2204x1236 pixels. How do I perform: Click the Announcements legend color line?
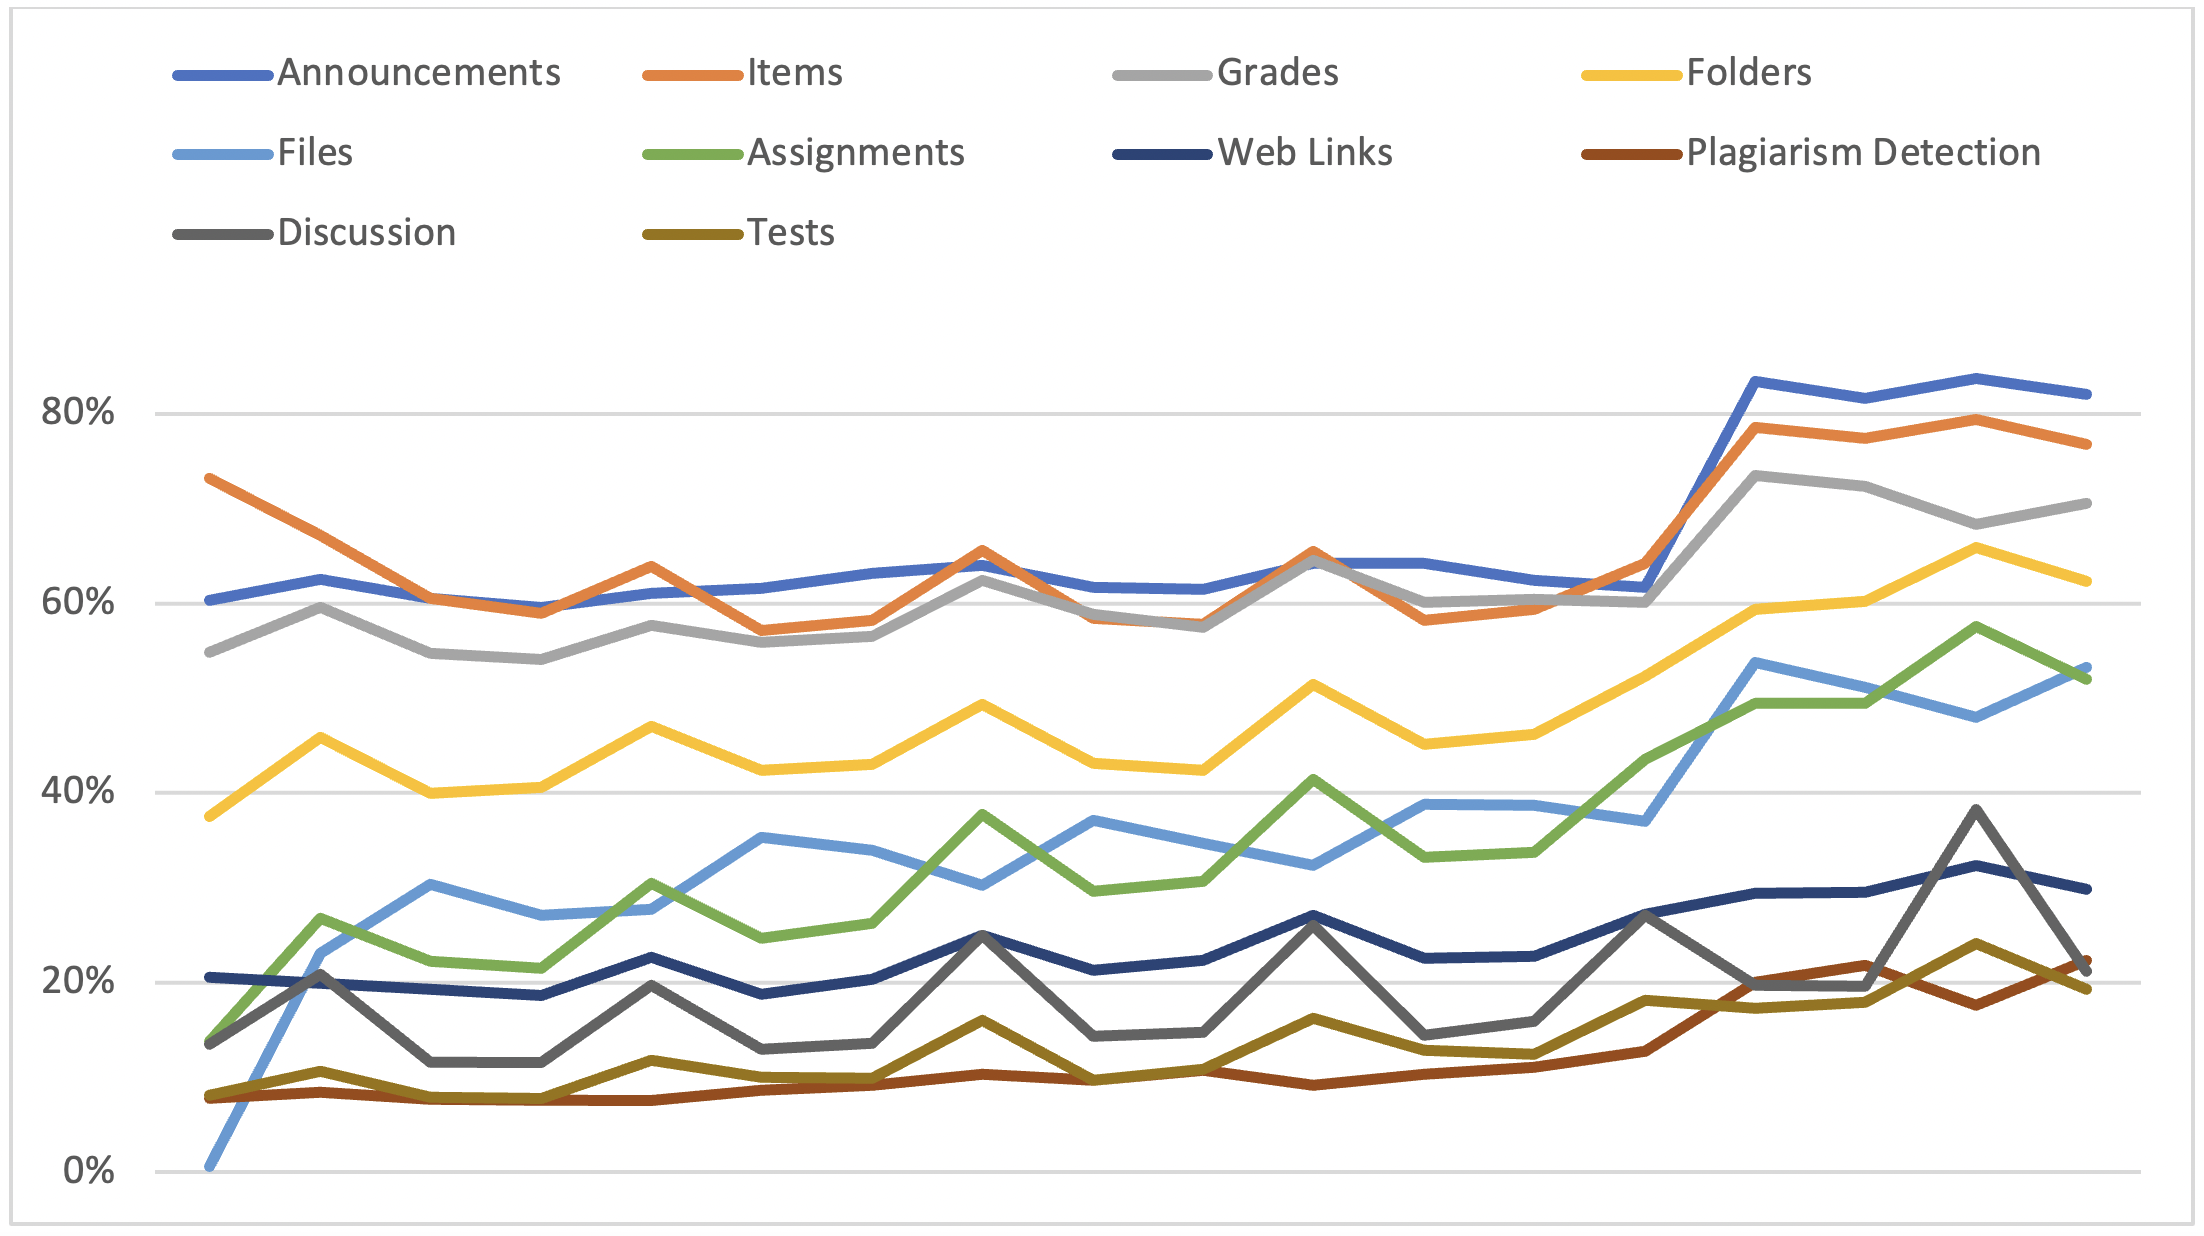[x=222, y=75]
